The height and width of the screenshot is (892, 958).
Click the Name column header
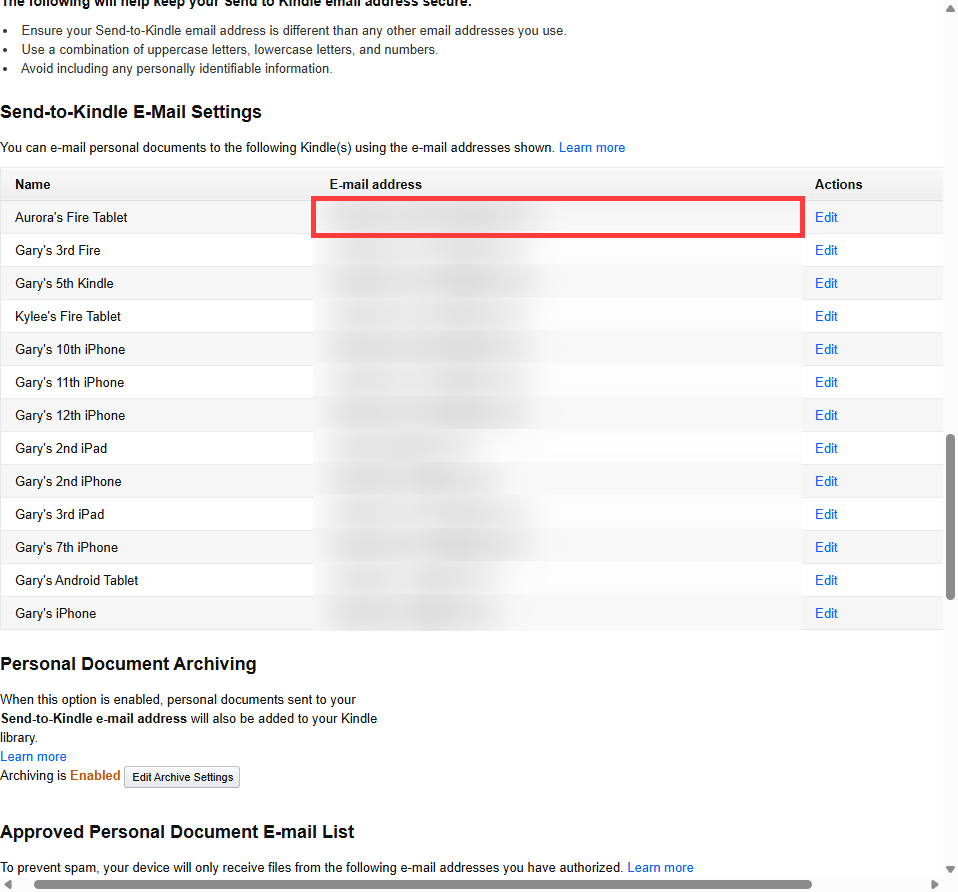[32, 185]
